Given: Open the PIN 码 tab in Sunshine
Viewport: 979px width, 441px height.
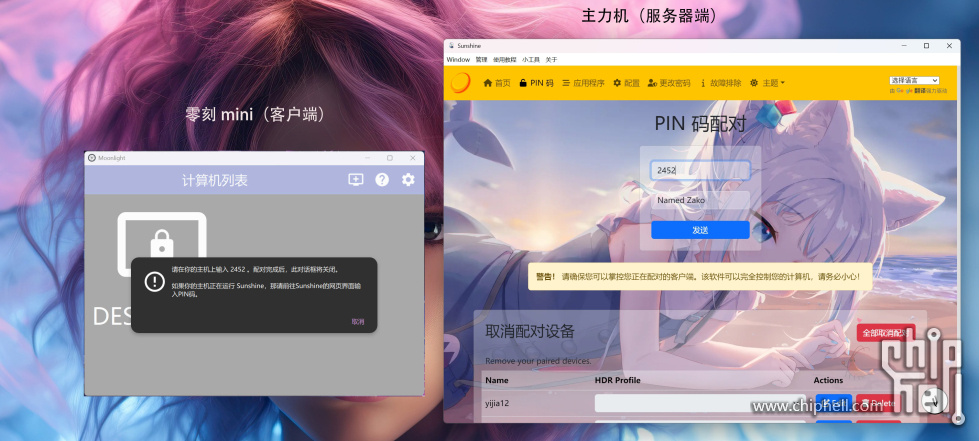Looking at the screenshot, I should 536,83.
